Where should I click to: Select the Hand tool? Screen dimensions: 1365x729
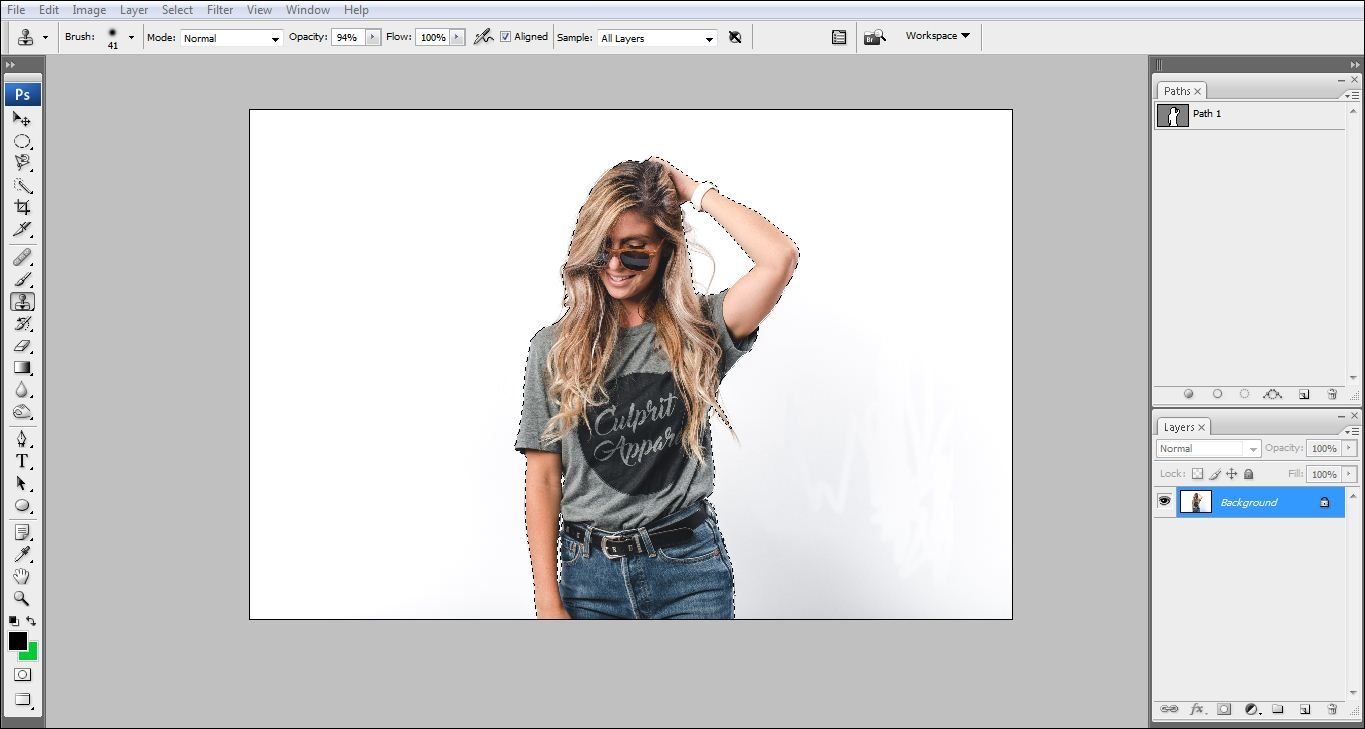point(22,576)
